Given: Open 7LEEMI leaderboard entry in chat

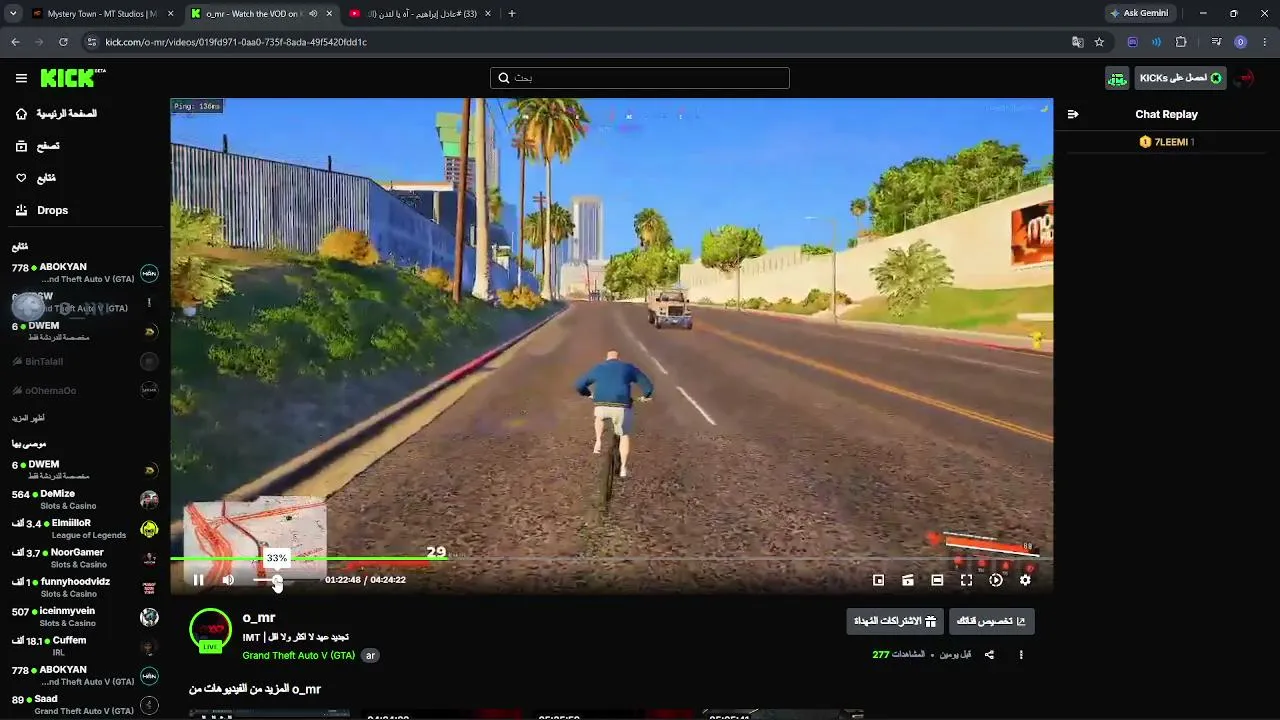Looking at the screenshot, I should coord(1166,142).
